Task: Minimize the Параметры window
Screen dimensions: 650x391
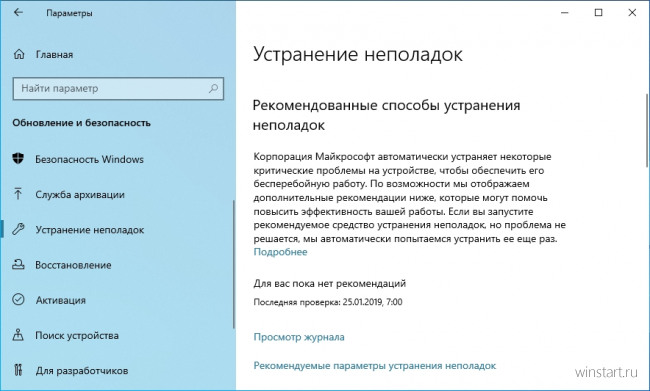Action: [x=565, y=13]
